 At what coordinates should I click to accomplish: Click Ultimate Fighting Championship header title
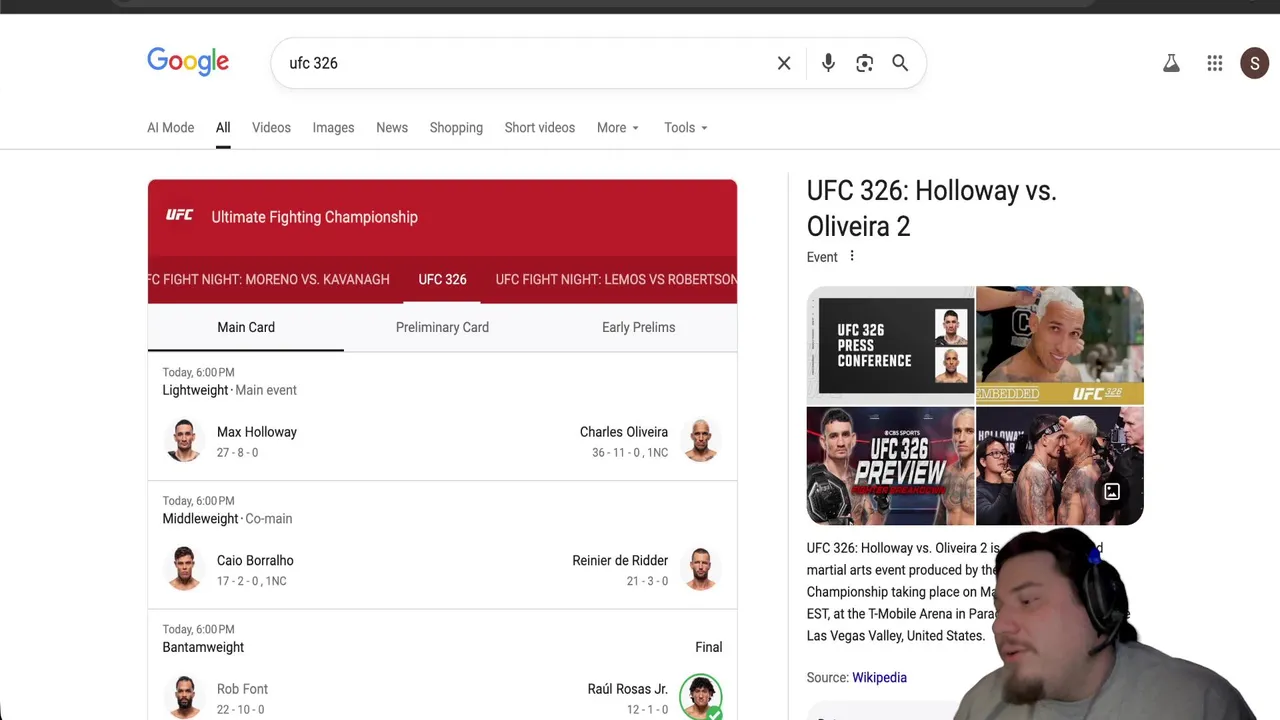[x=315, y=217]
